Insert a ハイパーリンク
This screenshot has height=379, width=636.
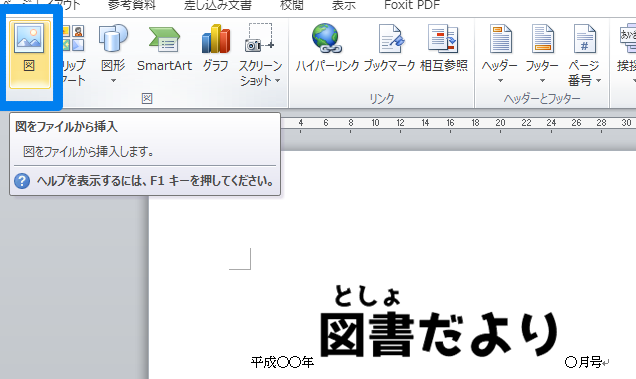pos(327,49)
